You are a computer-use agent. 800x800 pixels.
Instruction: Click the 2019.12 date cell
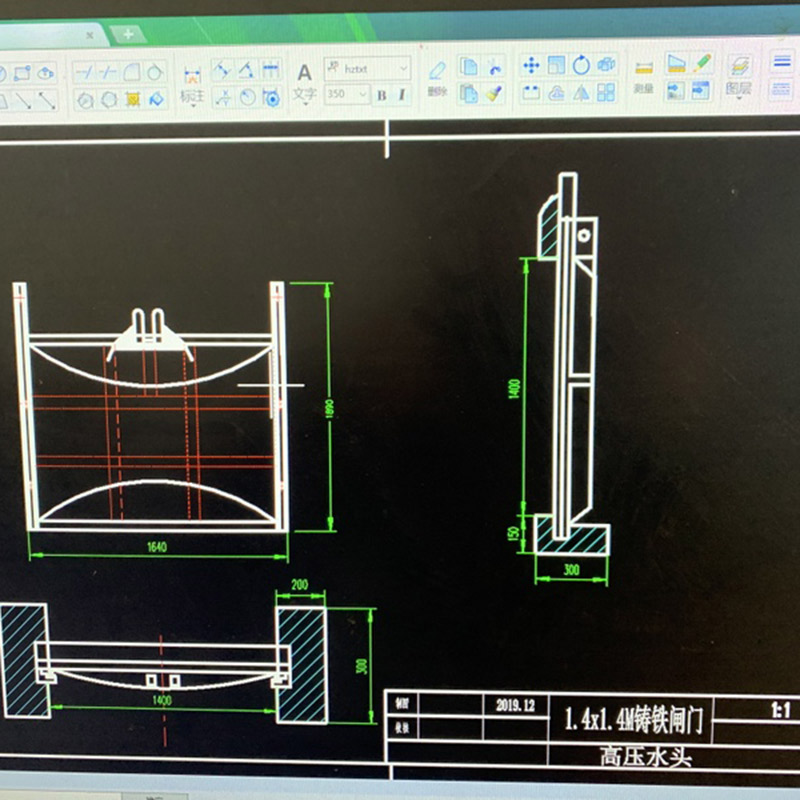[515, 705]
